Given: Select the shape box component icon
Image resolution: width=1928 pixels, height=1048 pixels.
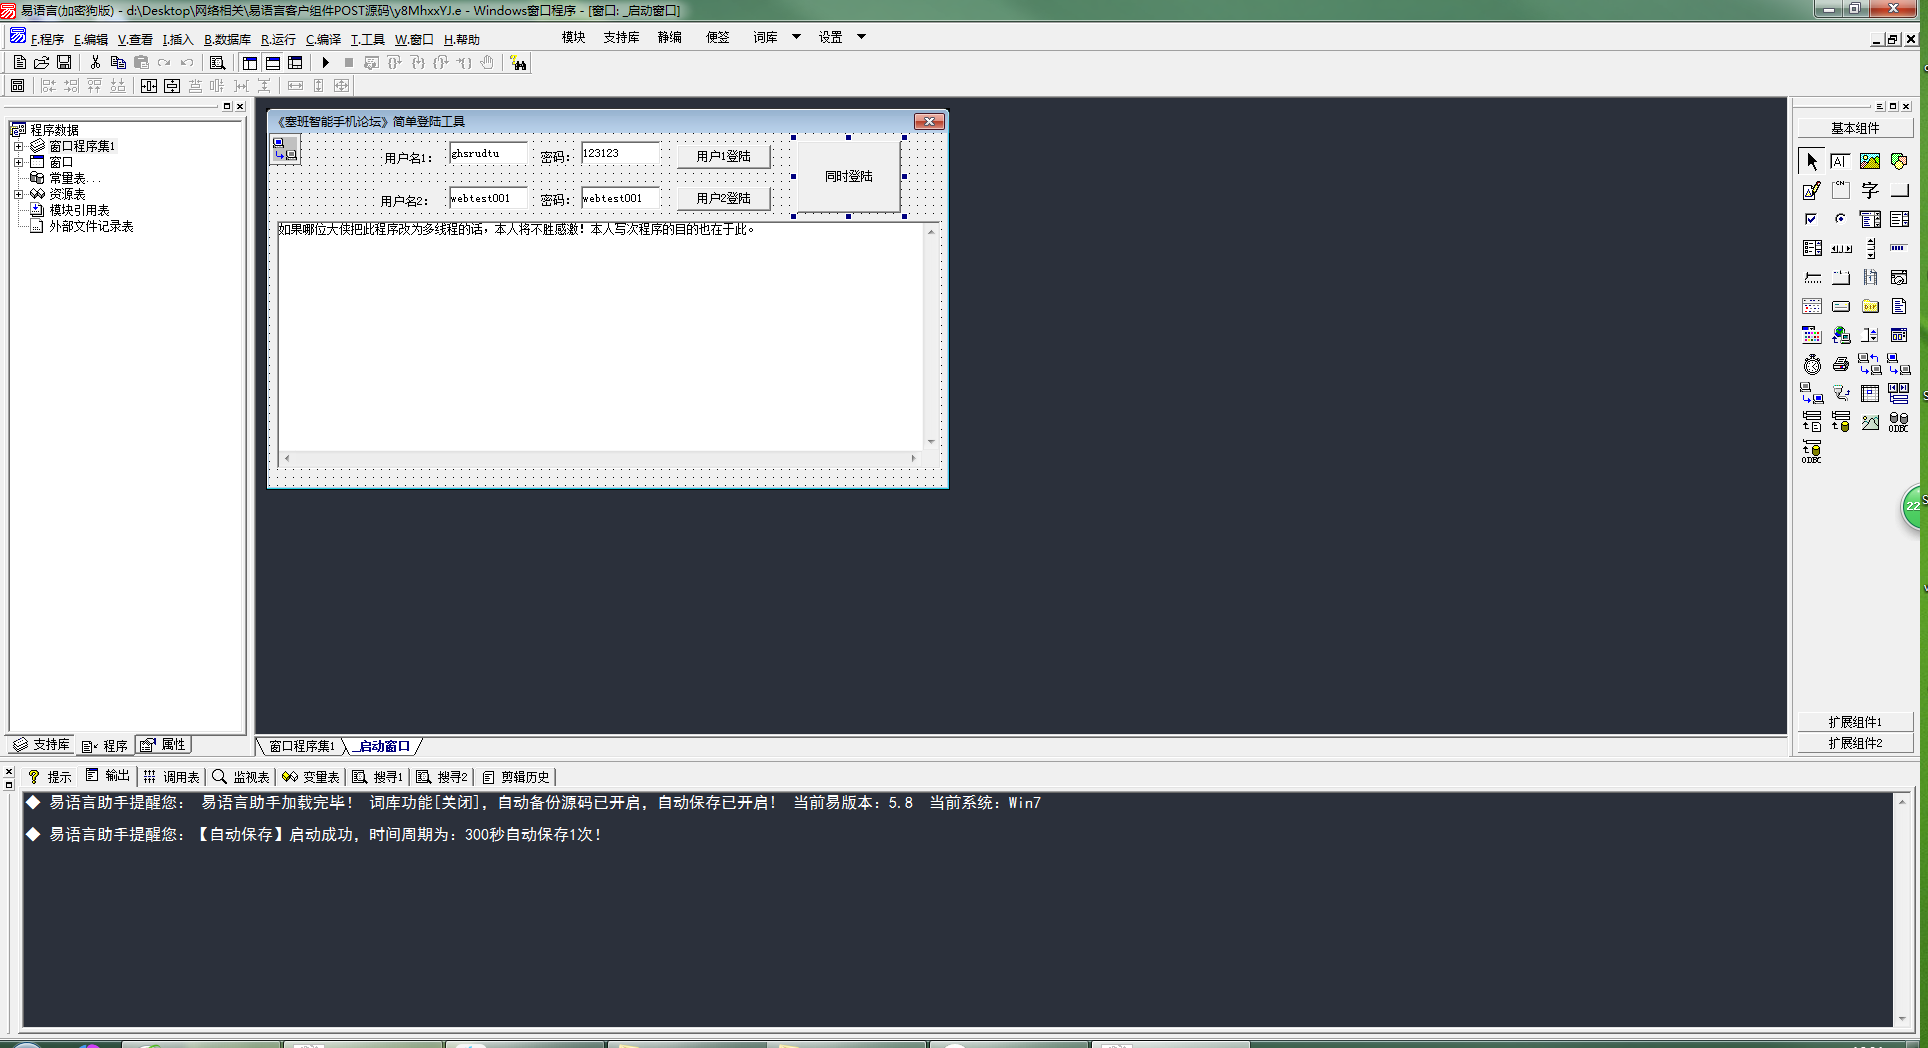Looking at the screenshot, I should 1898,161.
